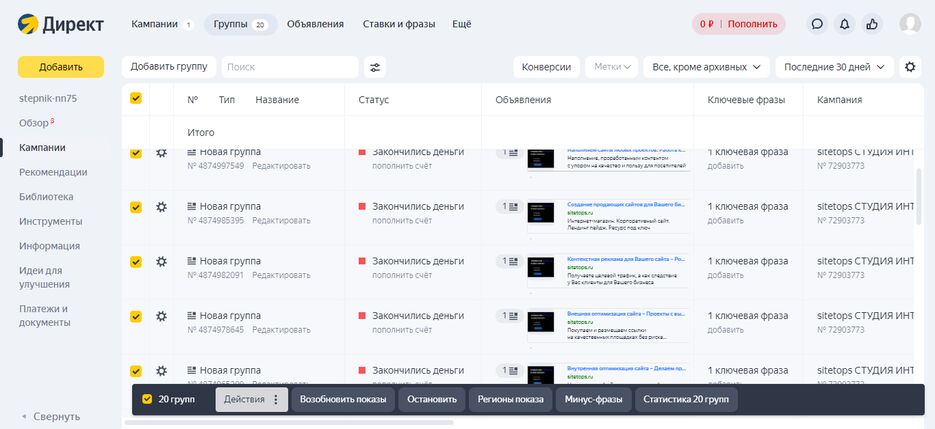Viewport: 935px width, 429px height.
Task: Click the yellow 'Добавить' button
Action: (x=61, y=67)
